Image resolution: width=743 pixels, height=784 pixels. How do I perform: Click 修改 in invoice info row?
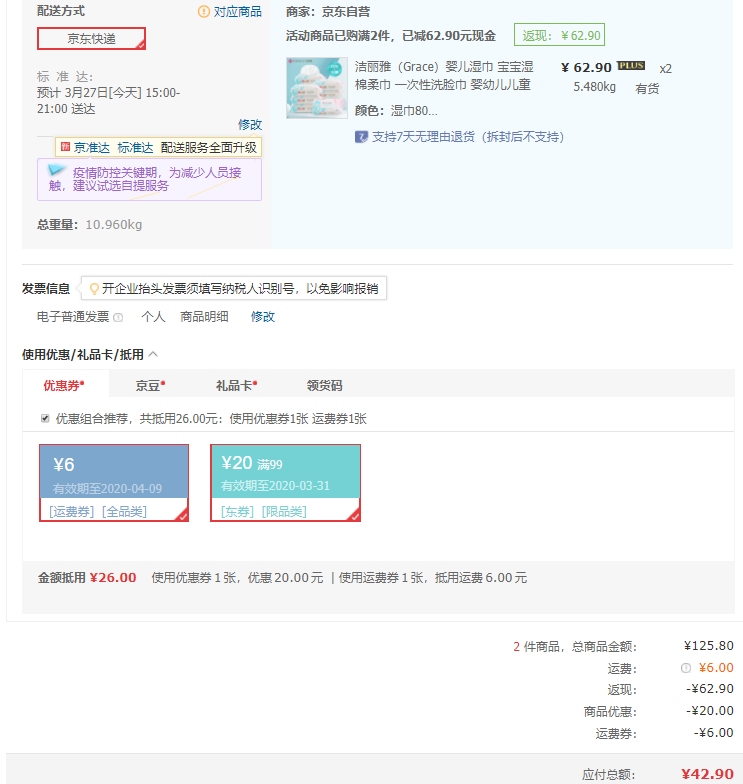click(263, 316)
